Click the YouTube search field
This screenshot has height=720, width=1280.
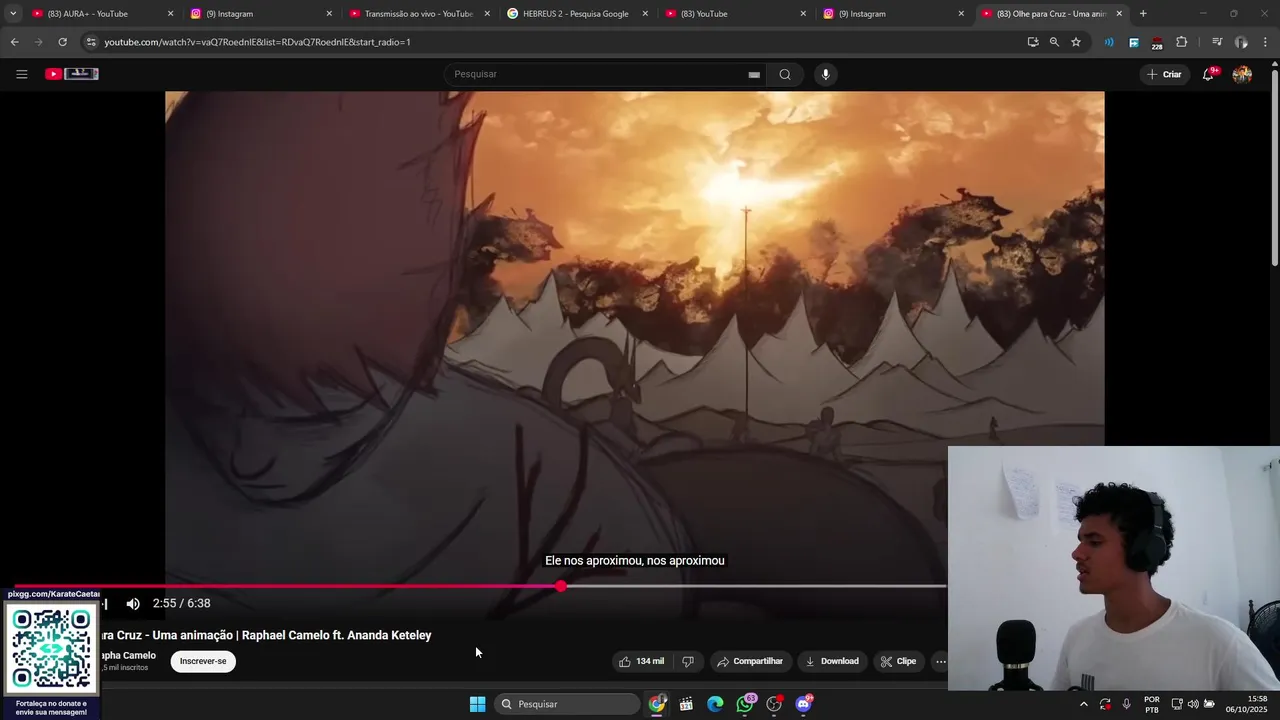[598, 74]
